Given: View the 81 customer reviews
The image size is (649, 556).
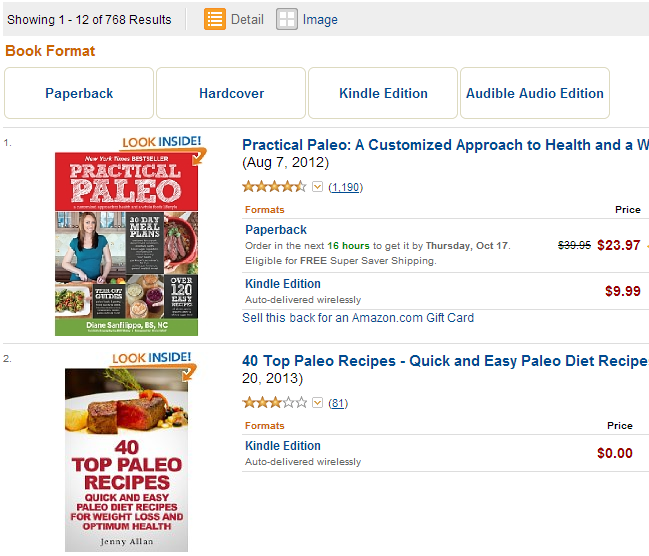Looking at the screenshot, I should click(x=338, y=403).
